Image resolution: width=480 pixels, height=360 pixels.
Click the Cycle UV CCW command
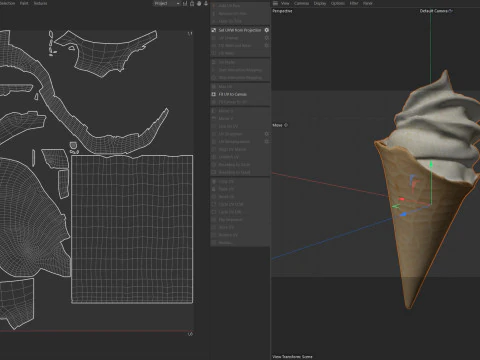coord(228,204)
